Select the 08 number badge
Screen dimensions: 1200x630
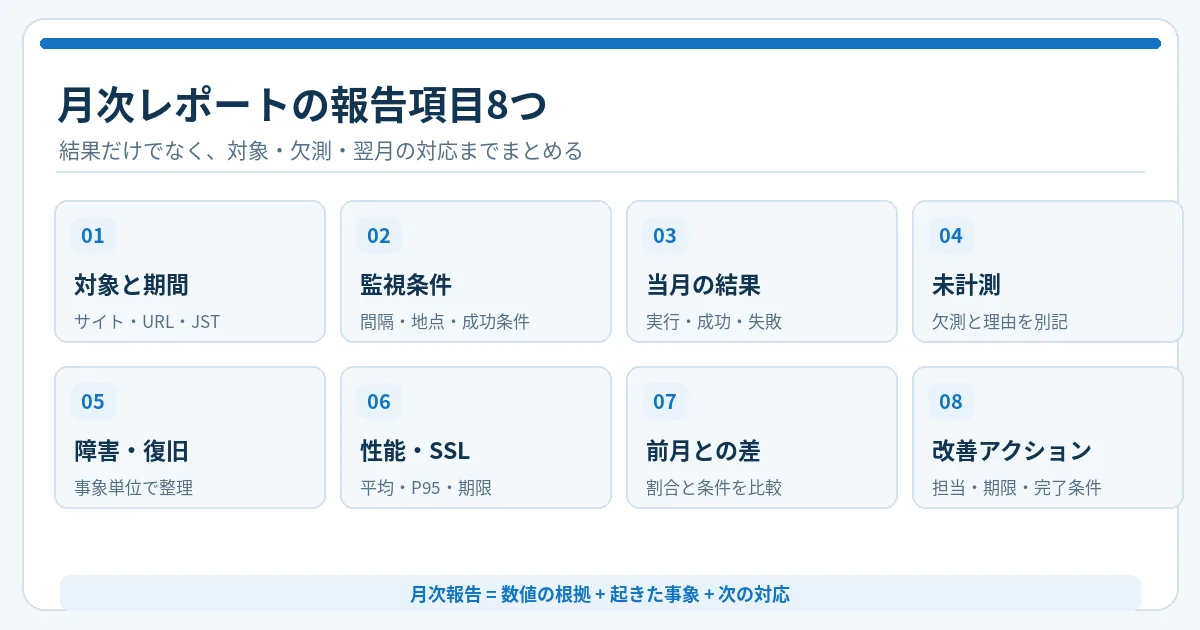click(951, 402)
